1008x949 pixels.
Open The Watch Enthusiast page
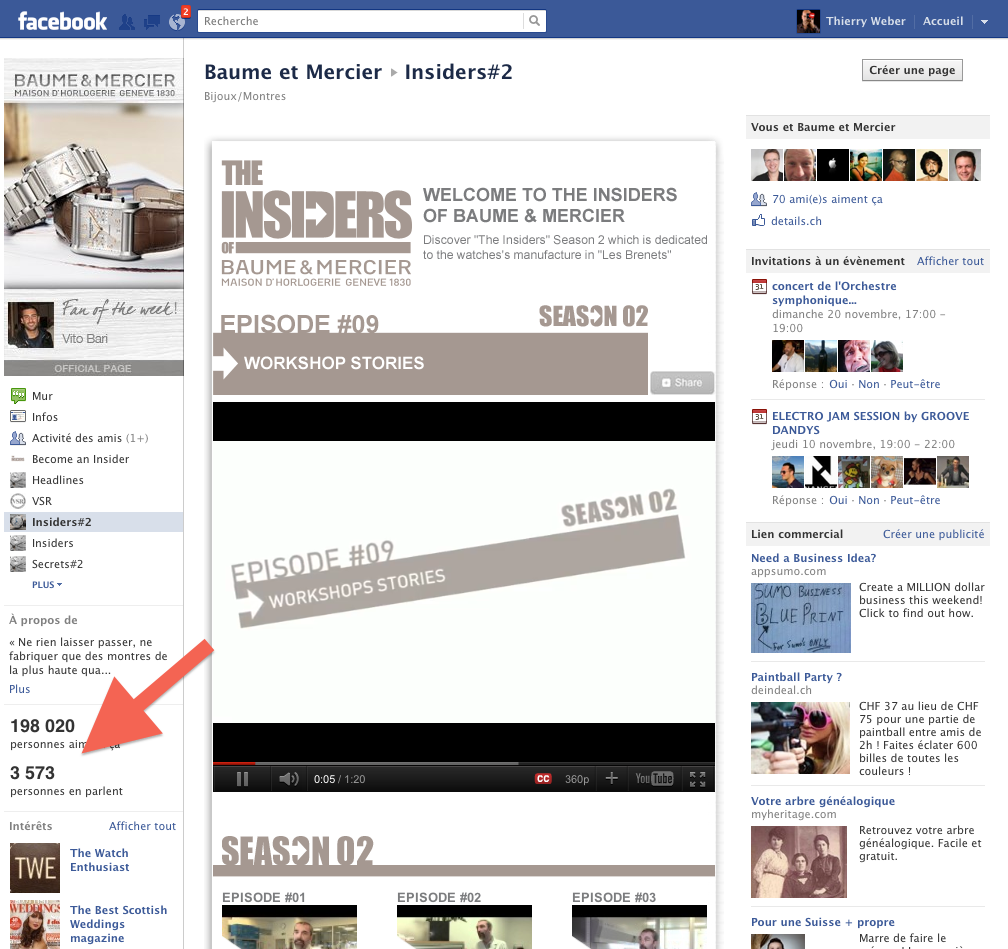coord(100,860)
